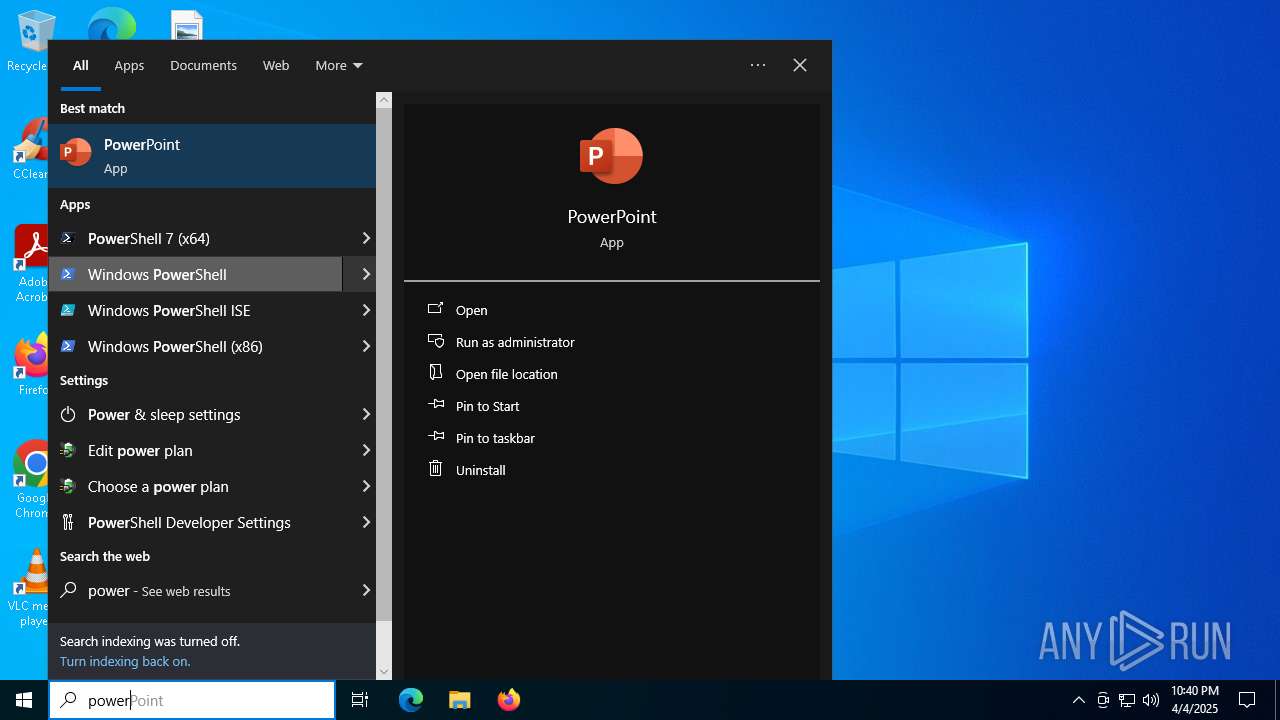Choose Open file location
The width and height of the screenshot is (1280, 720).
tap(507, 374)
